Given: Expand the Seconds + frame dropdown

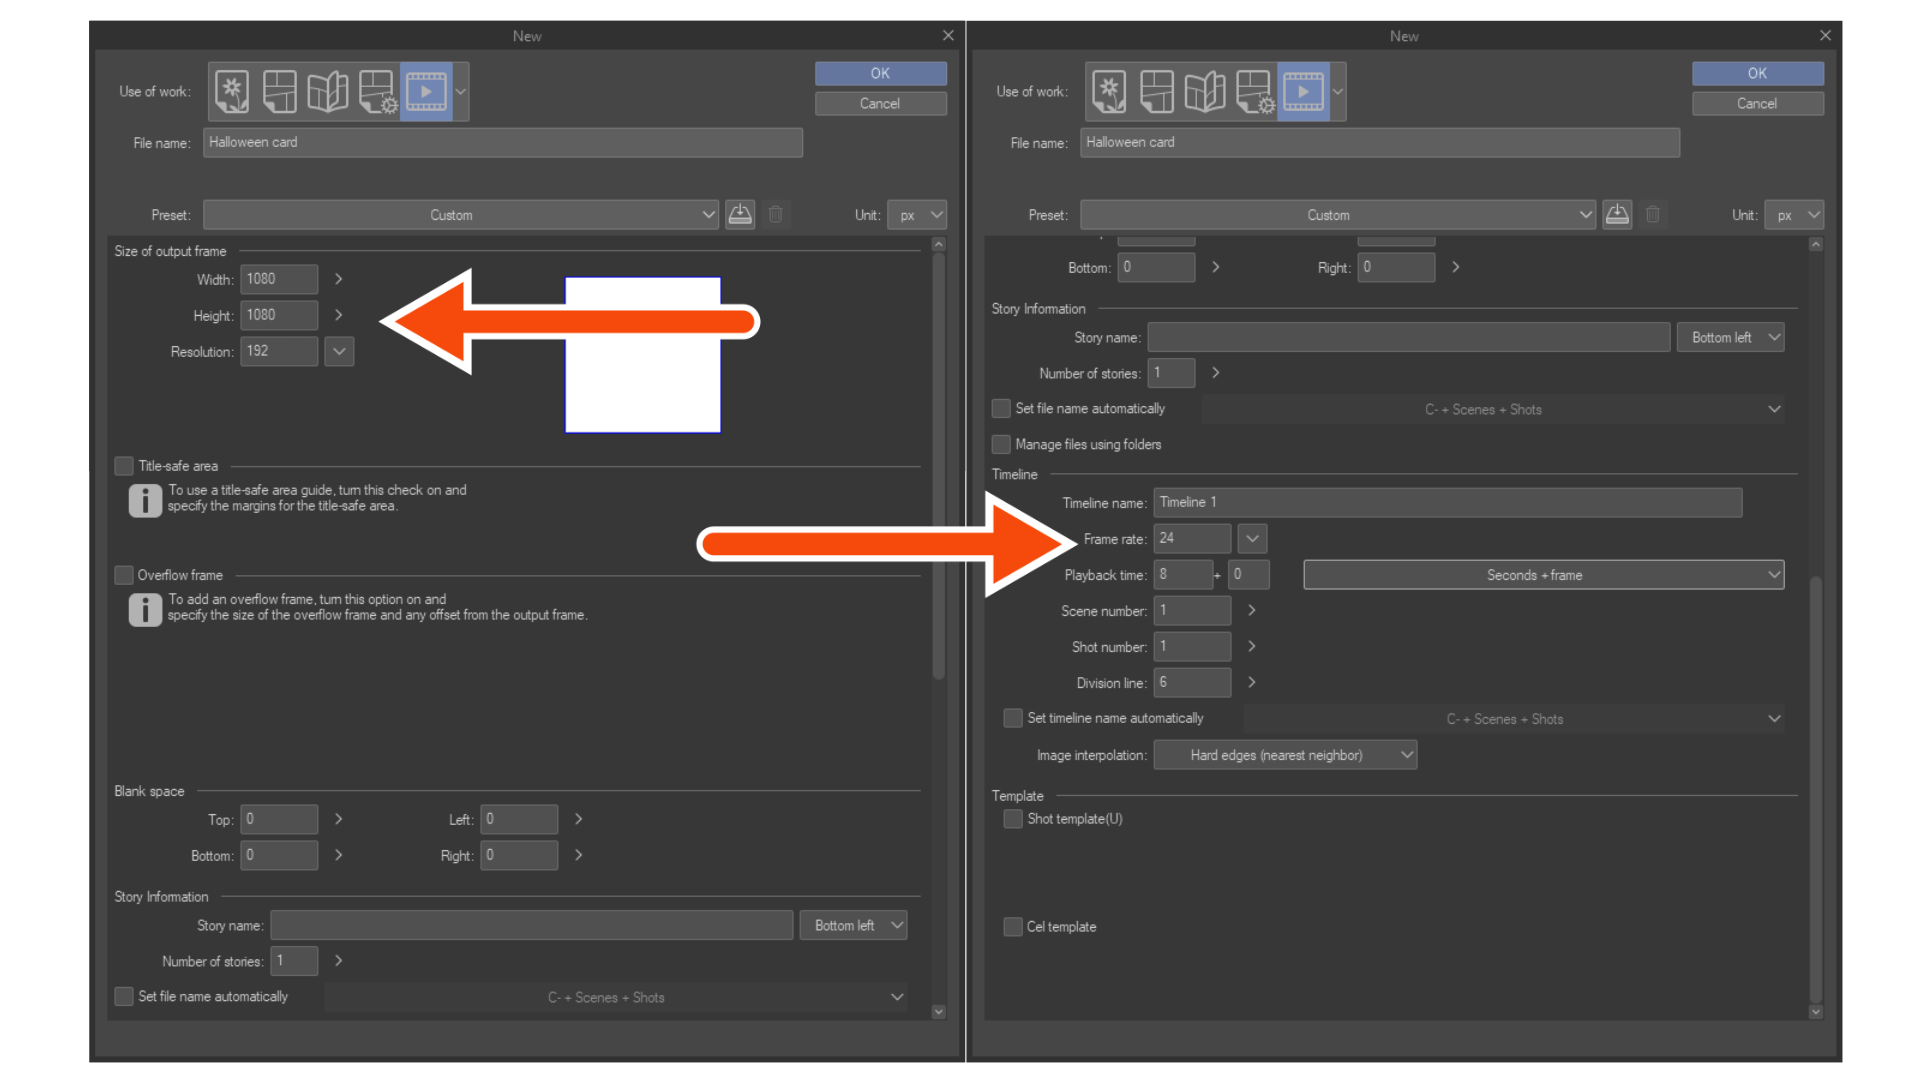Looking at the screenshot, I should click(1543, 575).
